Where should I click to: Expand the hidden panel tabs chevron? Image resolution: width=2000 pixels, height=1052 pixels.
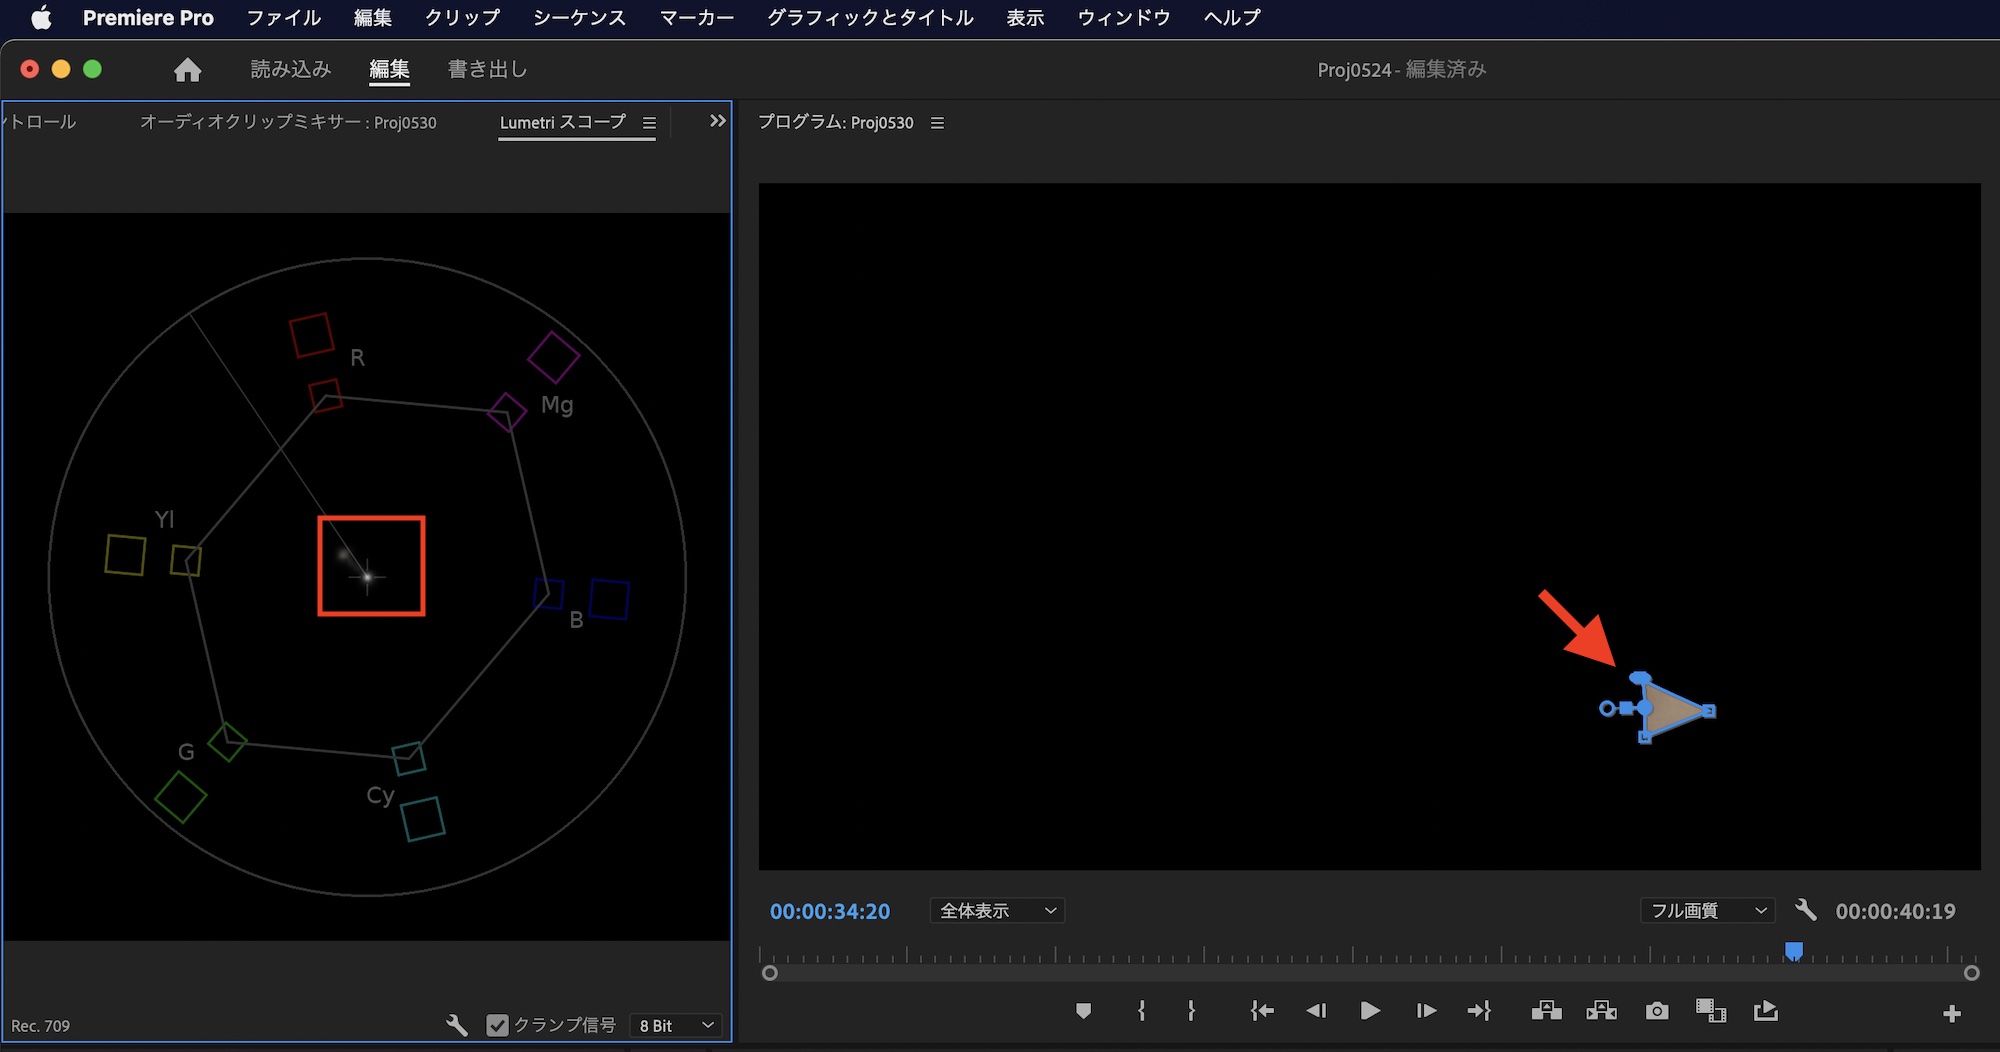click(x=717, y=121)
